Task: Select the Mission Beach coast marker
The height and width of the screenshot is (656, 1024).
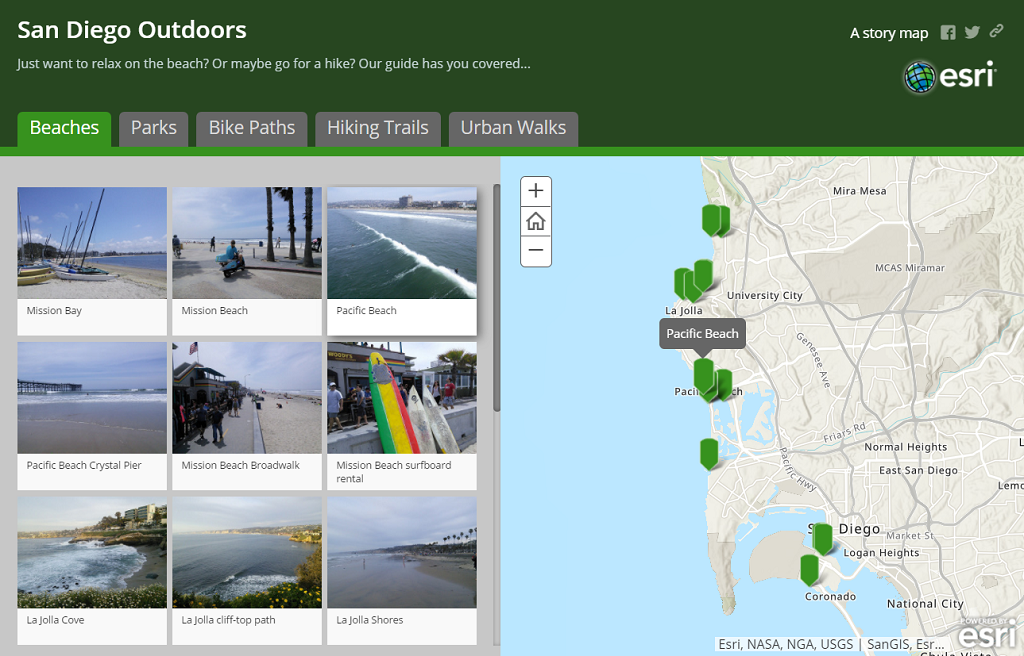Action: (x=709, y=454)
